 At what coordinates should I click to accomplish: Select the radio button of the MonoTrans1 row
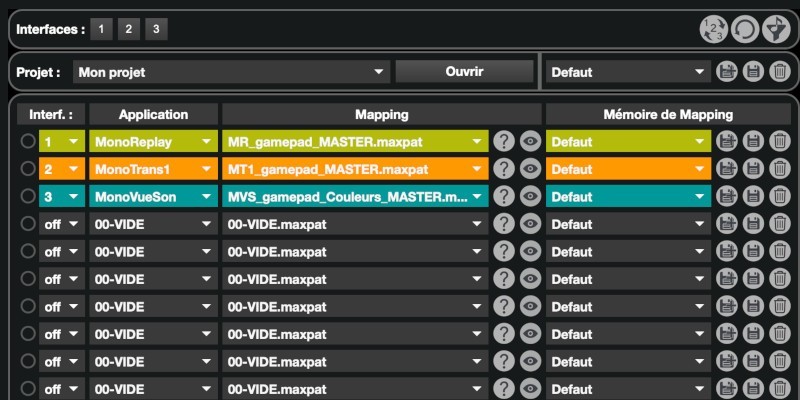[27, 169]
